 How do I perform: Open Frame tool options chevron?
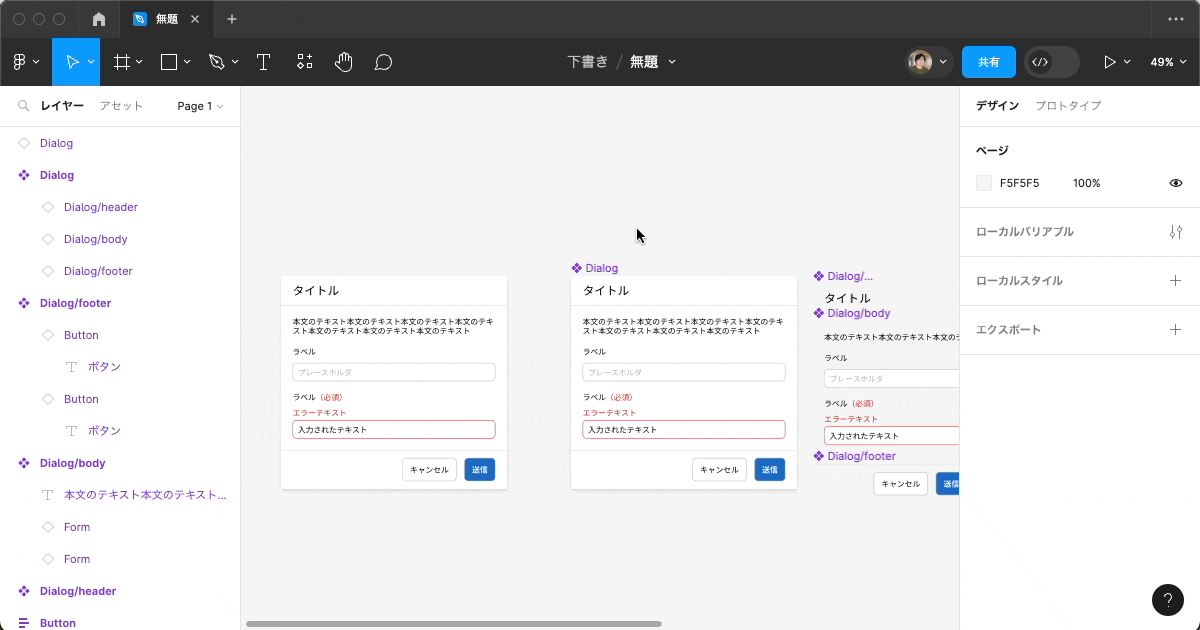tap(139, 62)
